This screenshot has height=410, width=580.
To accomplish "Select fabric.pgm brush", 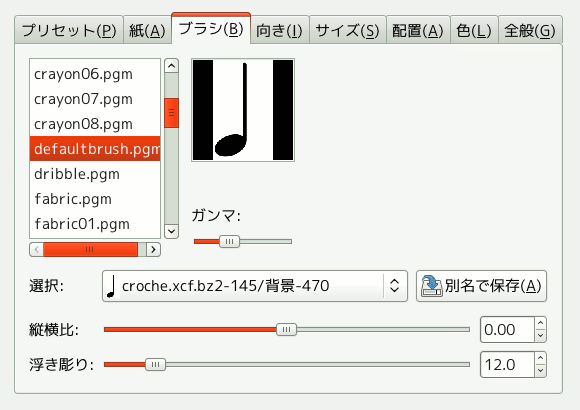I will [x=95, y=199].
